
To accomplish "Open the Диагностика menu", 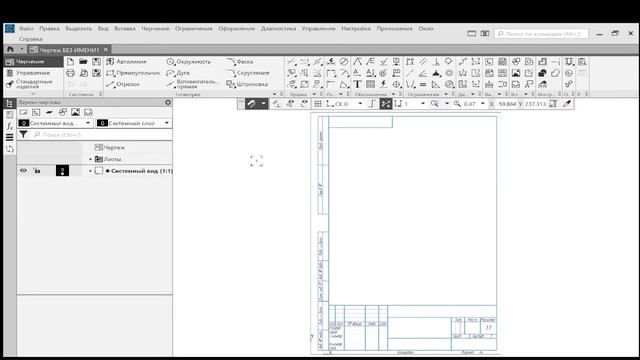I will click(x=278, y=29).
